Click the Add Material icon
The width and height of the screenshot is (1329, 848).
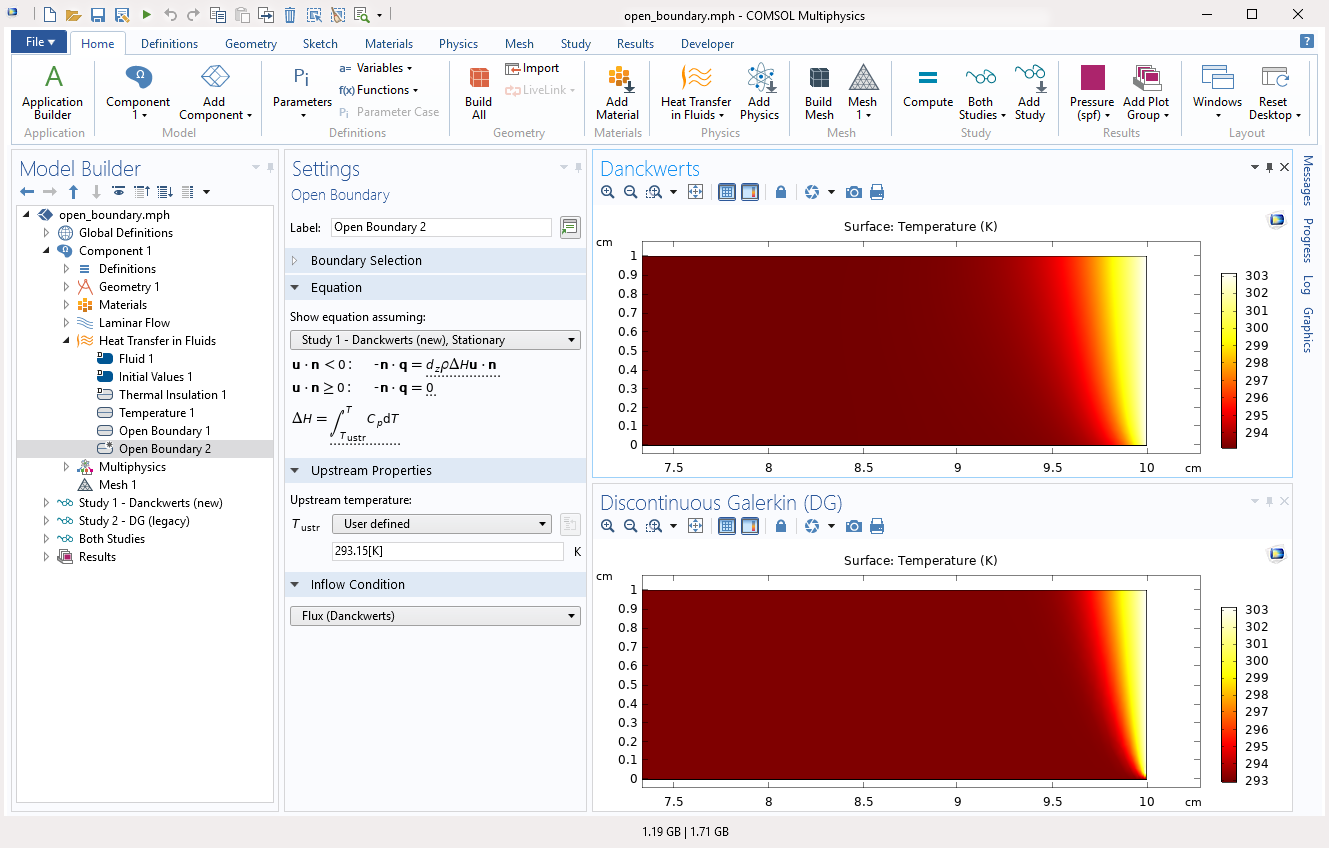617,88
